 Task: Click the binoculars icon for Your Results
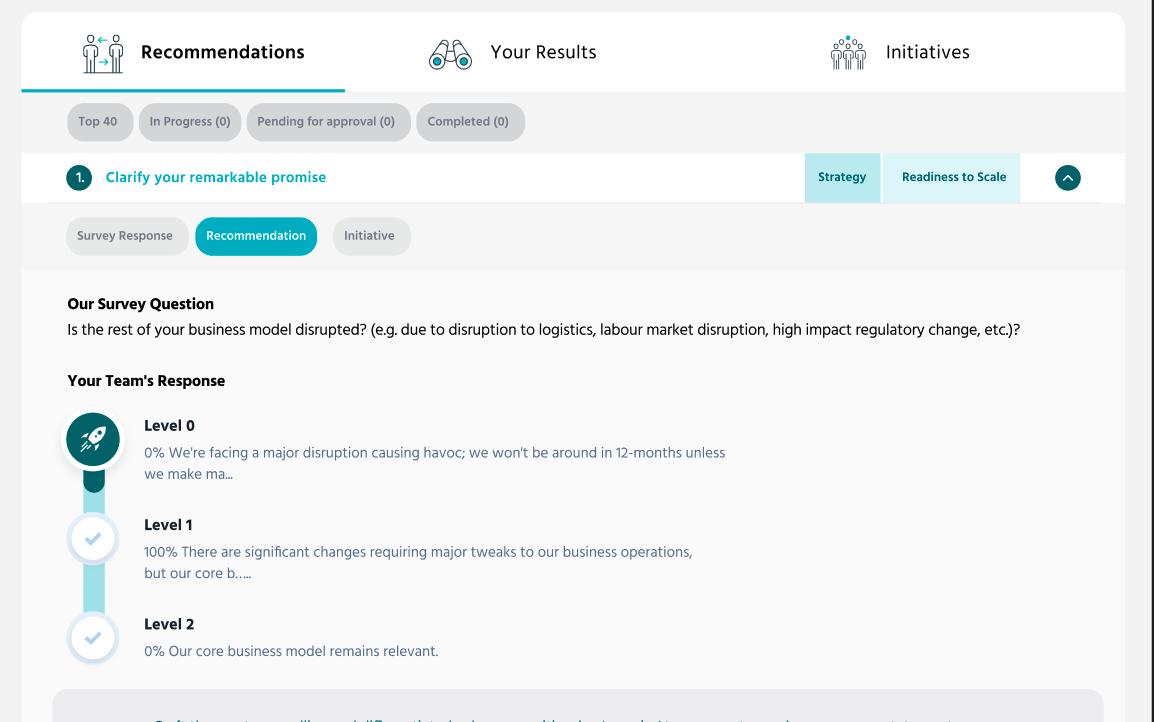tap(450, 54)
